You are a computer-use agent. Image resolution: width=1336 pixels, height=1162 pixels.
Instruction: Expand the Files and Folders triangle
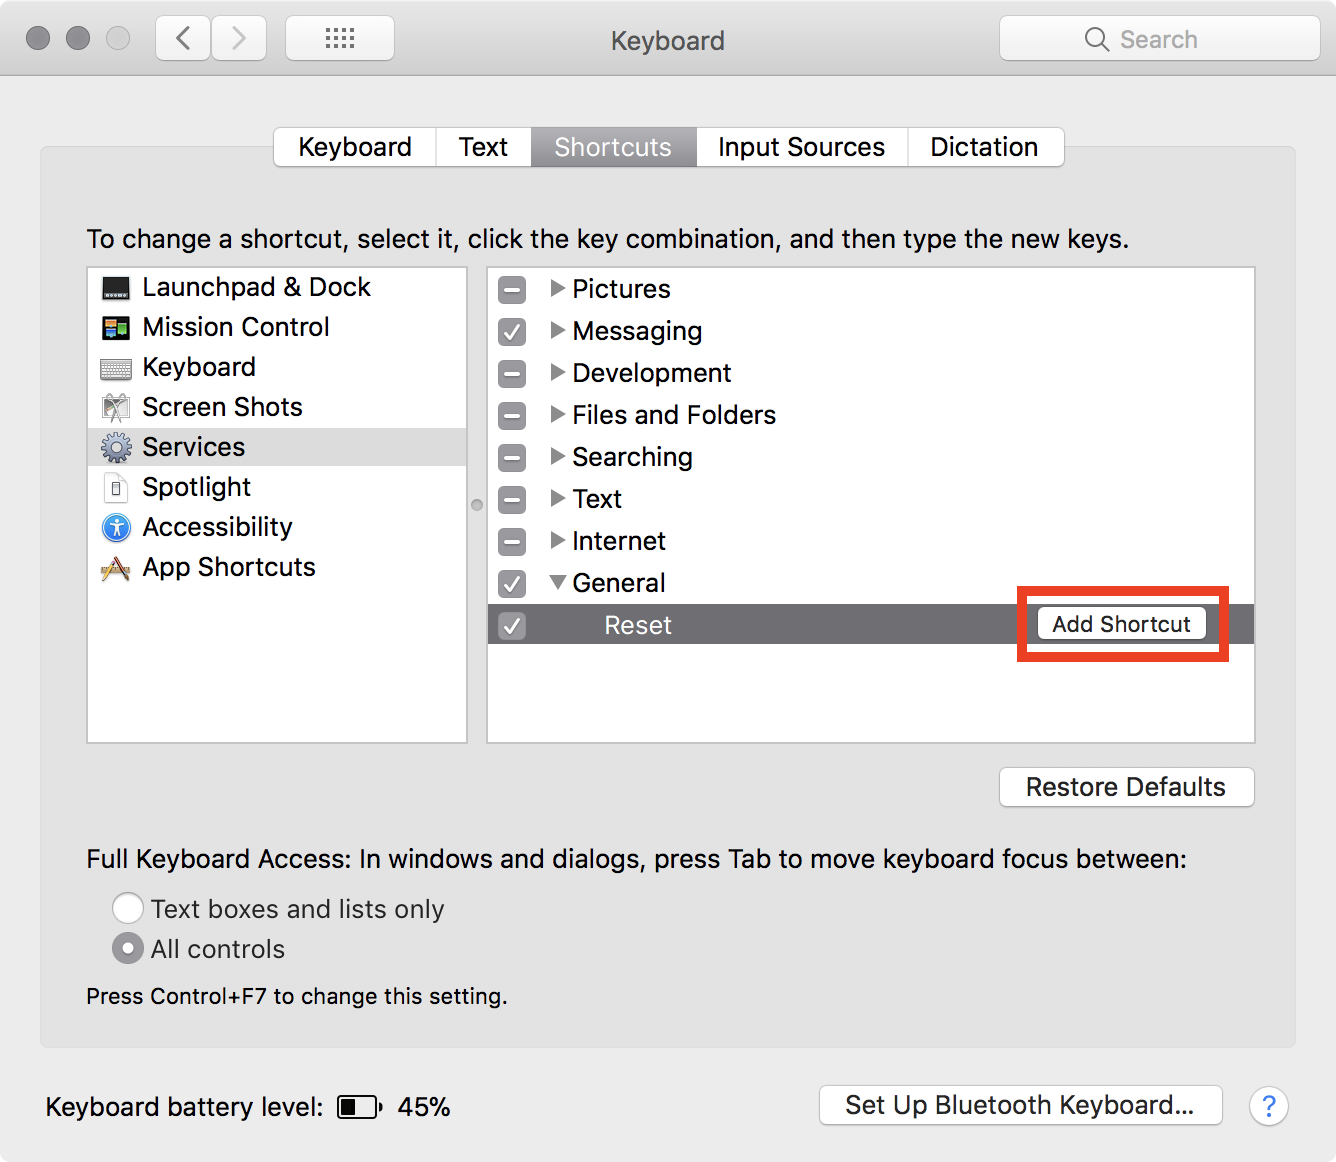(558, 414)
